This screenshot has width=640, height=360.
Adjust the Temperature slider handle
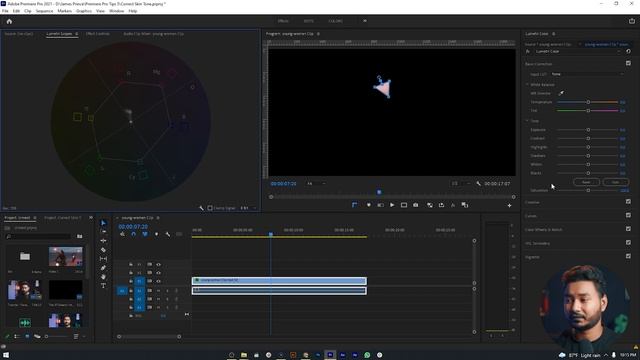(588, 102)
